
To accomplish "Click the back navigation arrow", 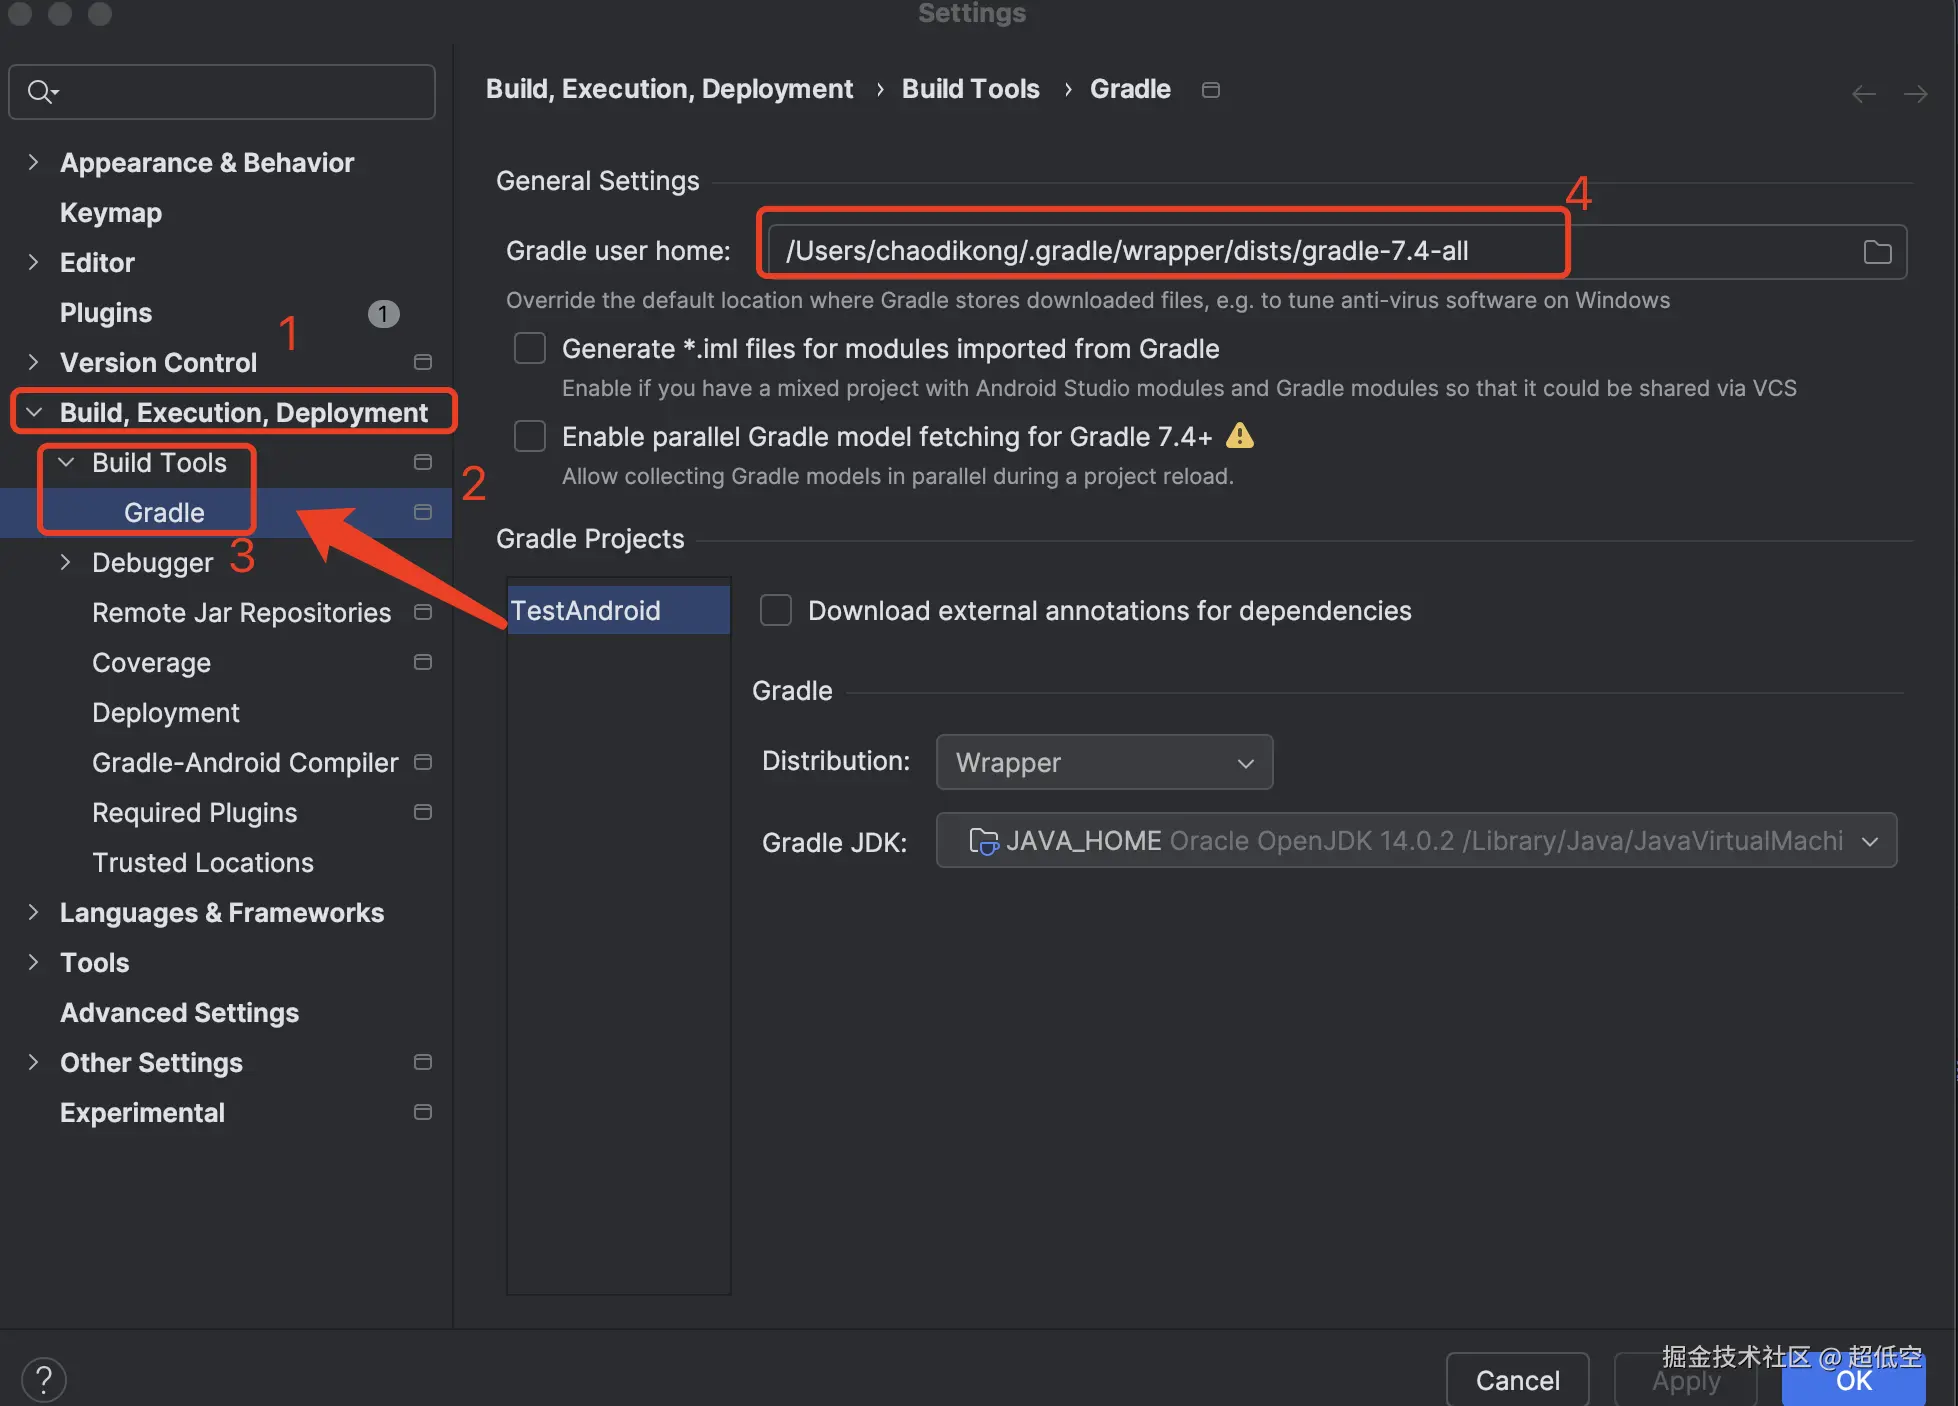I will click(x=1863, y=94).
